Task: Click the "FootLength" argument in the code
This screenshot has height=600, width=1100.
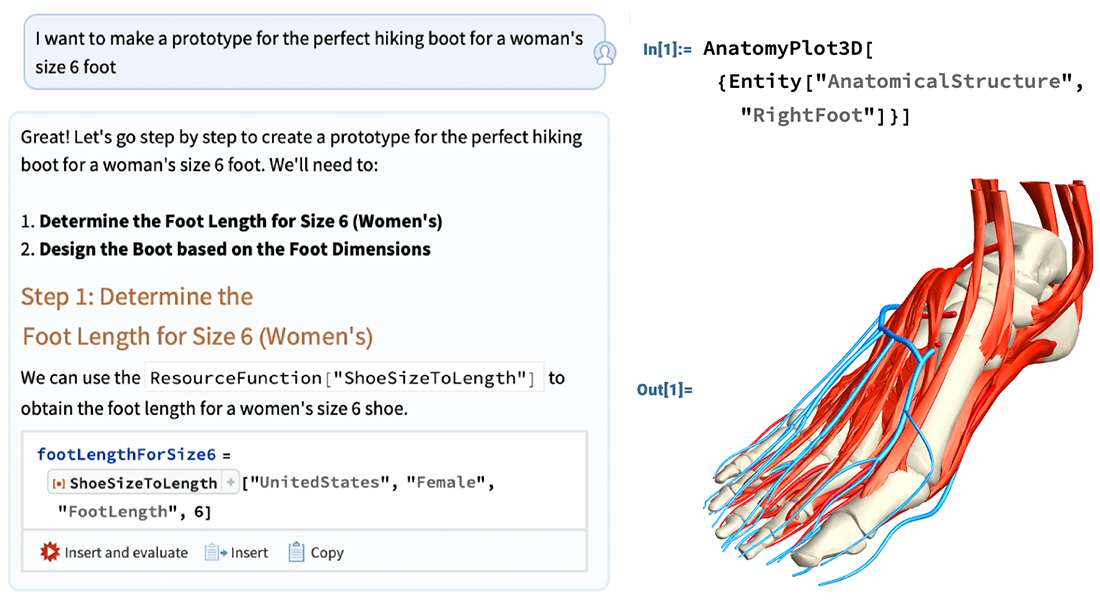Action: (117, 512)
